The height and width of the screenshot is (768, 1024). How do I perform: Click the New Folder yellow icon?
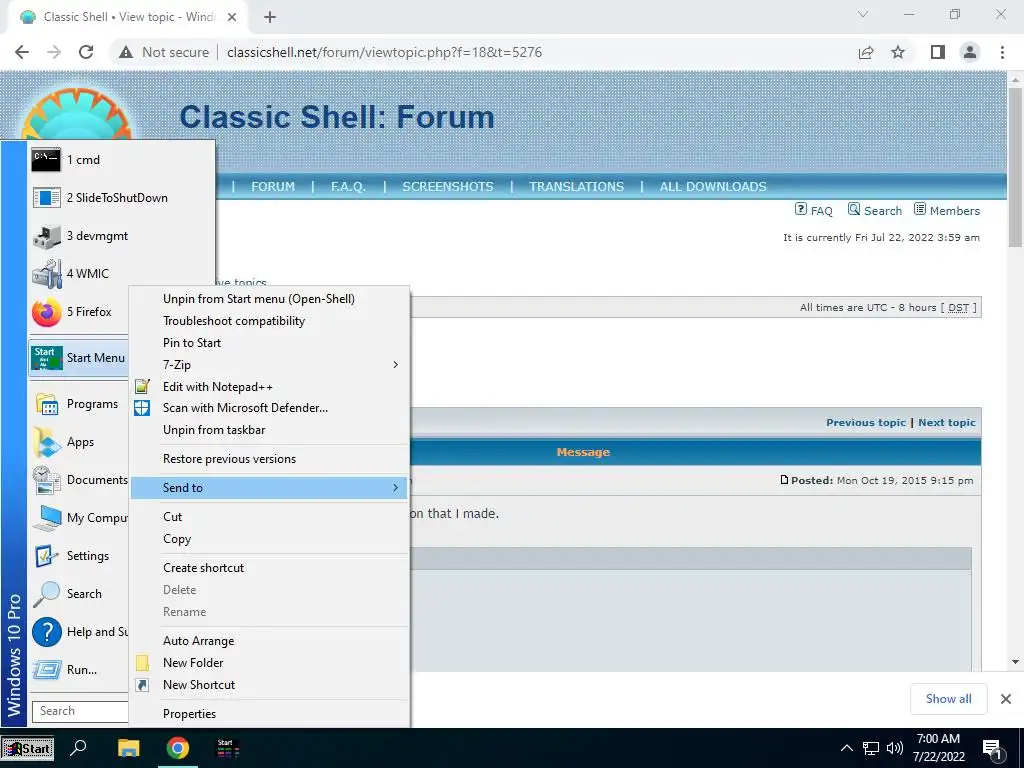coord(142,663)
